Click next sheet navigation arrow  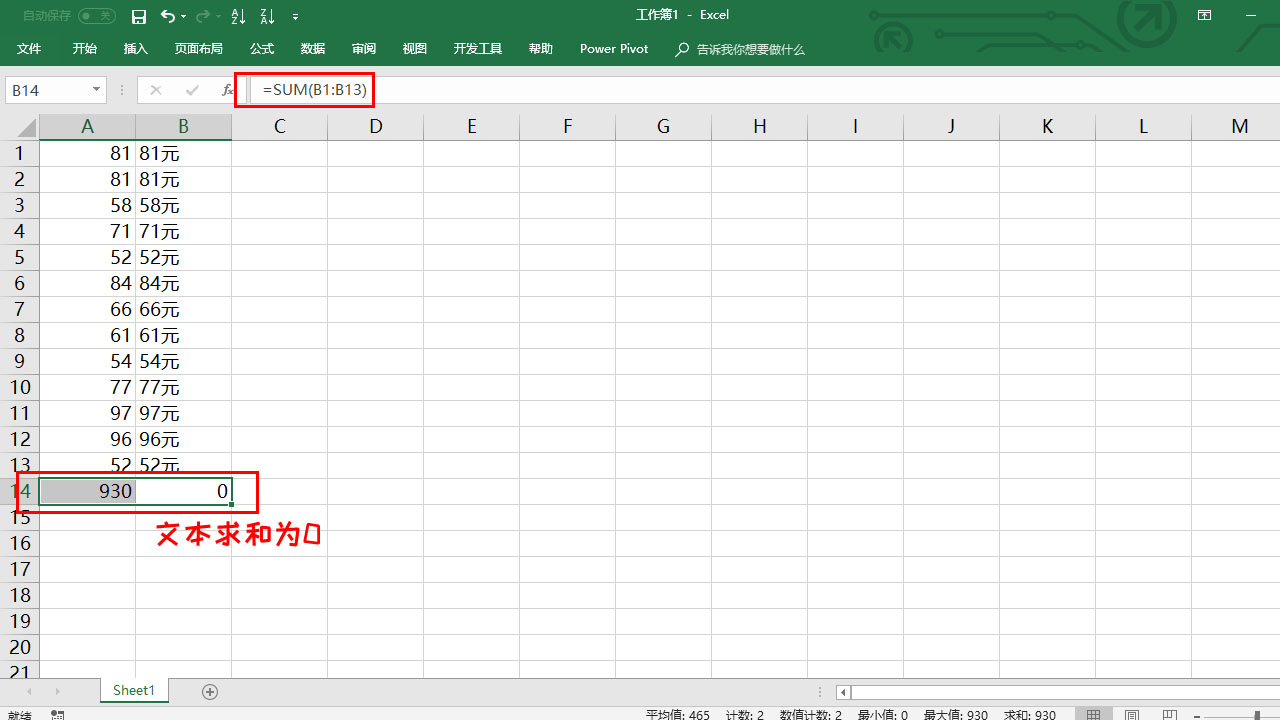[57, 691]
